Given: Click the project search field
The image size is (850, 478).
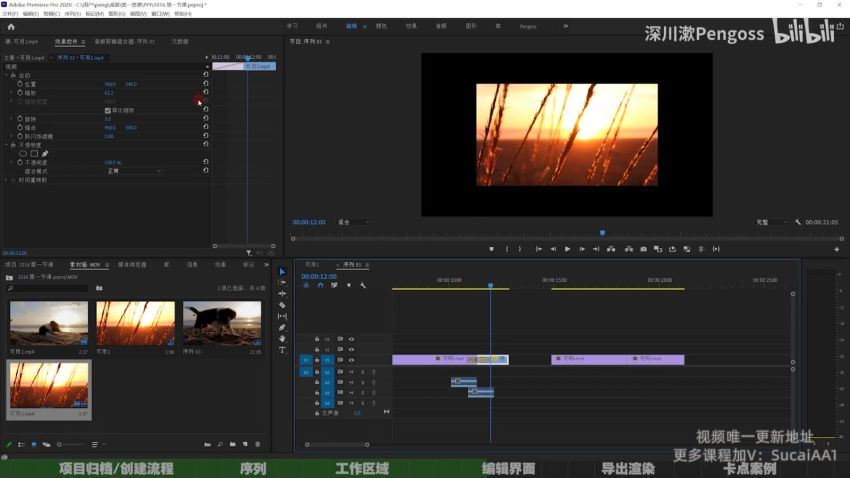Looking at the screenshot, I should click(x=47, y=288).
